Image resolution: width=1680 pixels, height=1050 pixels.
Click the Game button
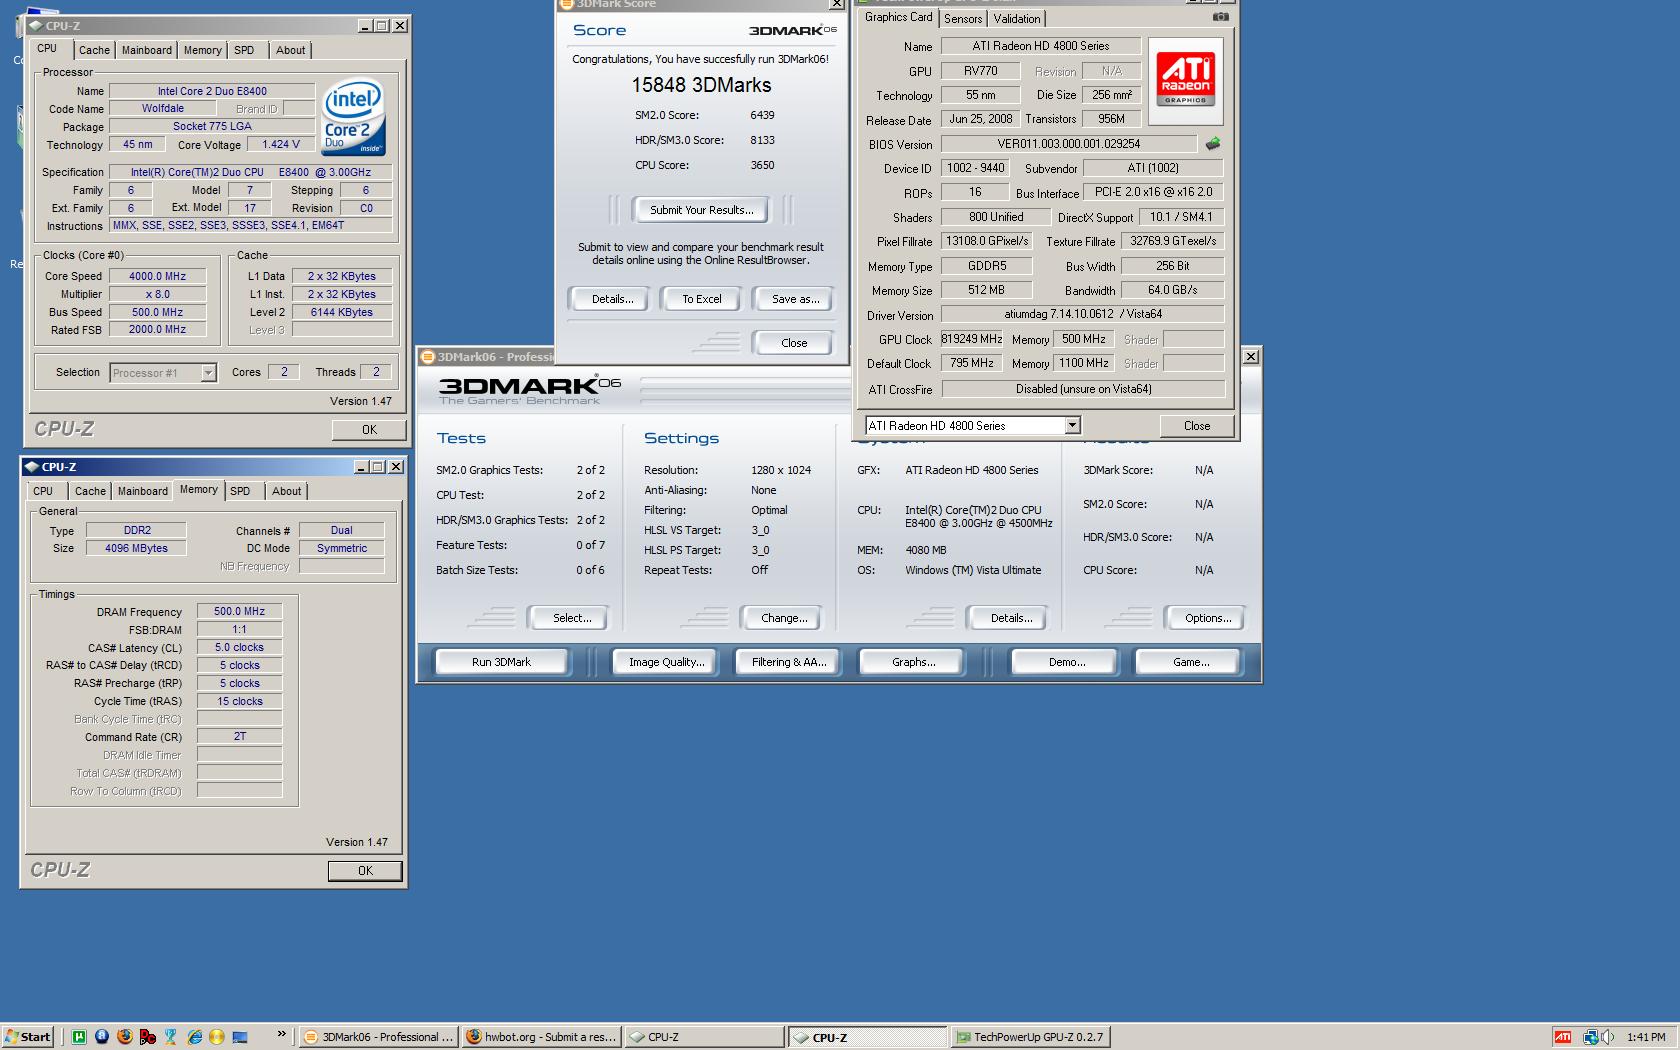pos(1190,662)
